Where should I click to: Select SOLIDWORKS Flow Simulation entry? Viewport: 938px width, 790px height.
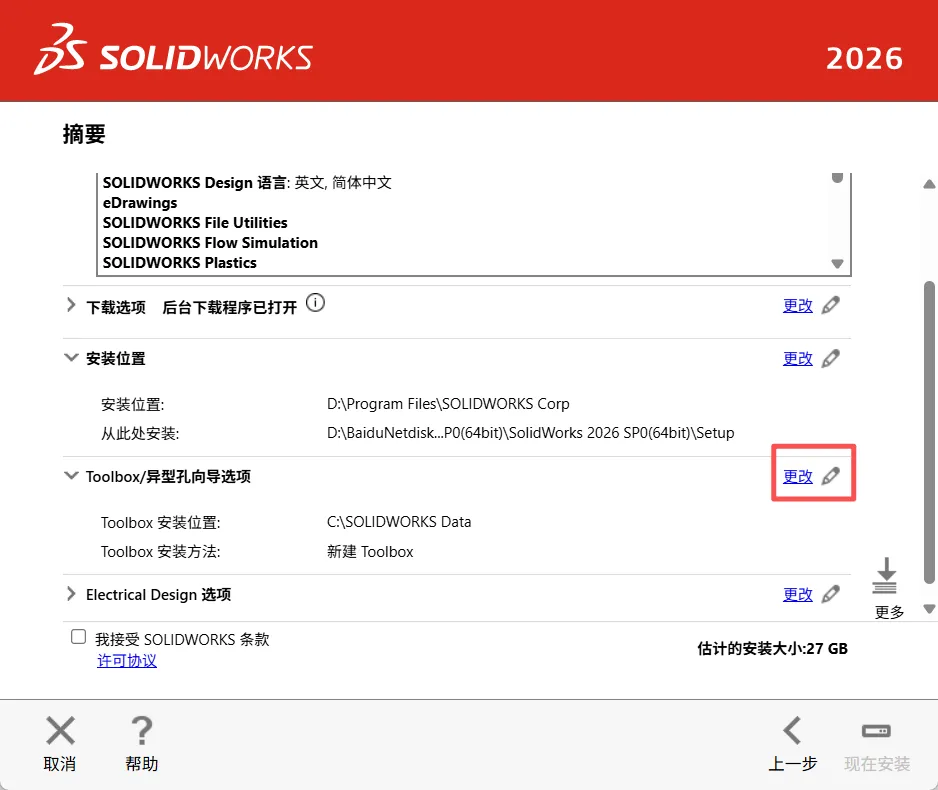[x=210, y=243]
